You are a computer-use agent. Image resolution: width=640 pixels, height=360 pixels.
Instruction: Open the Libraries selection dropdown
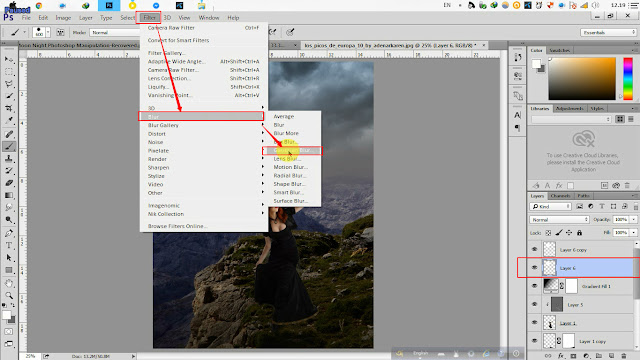[x=571, y=119]
